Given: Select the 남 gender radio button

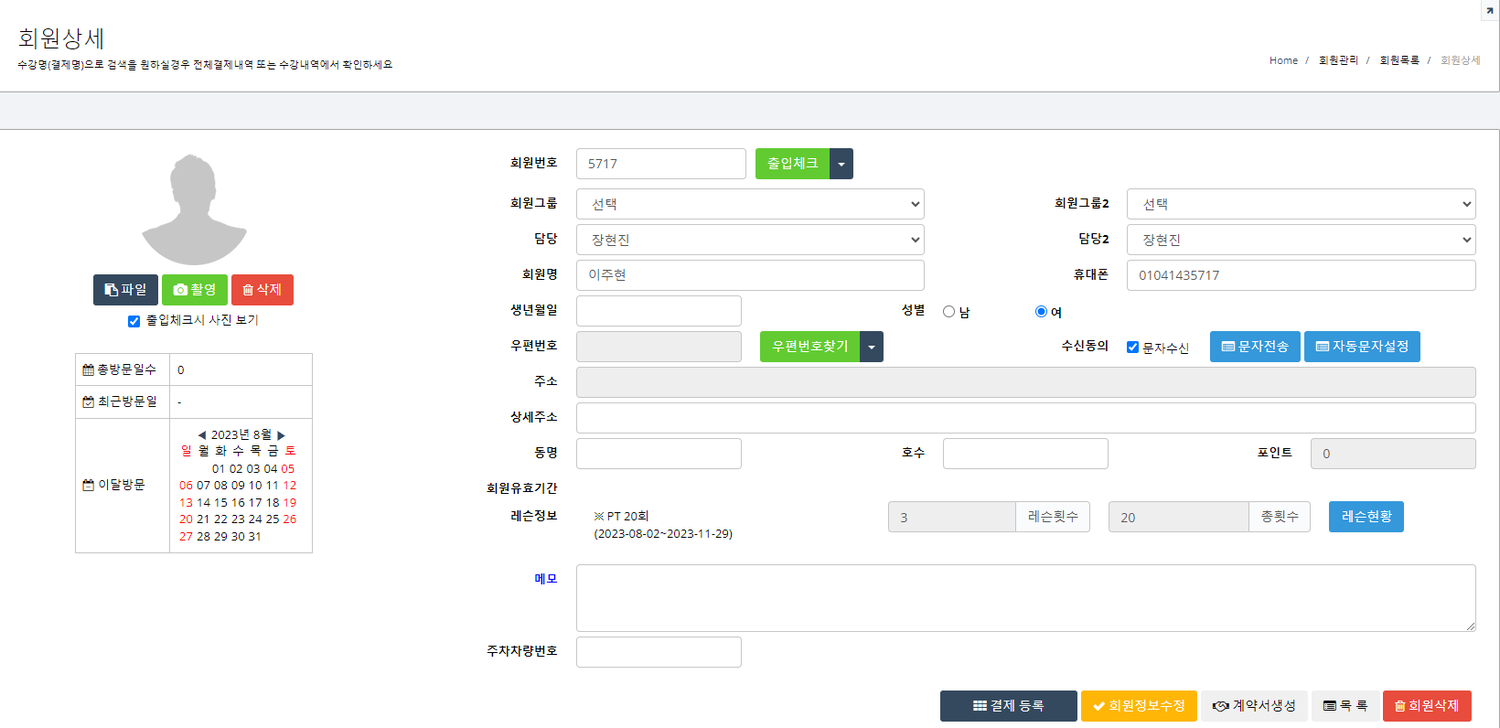Looking at the screenshot, I should [949, 312].
